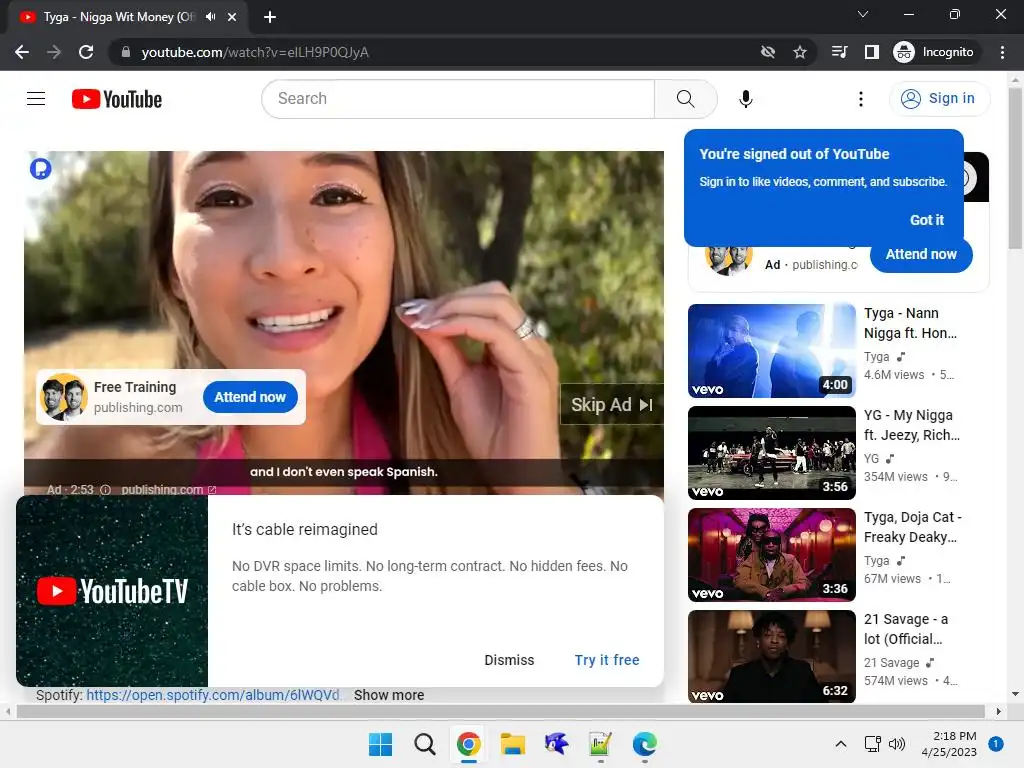This screenshot has height=768, width=1024.
Task: Click the horizontal page scrollbar
Action: click(500, 711)
